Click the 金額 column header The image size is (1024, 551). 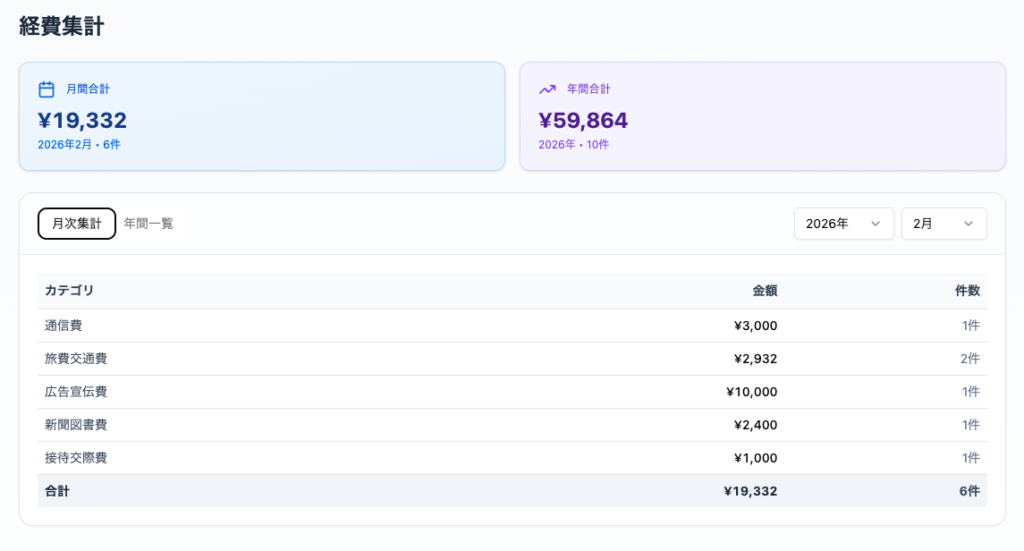pos(764,291)
